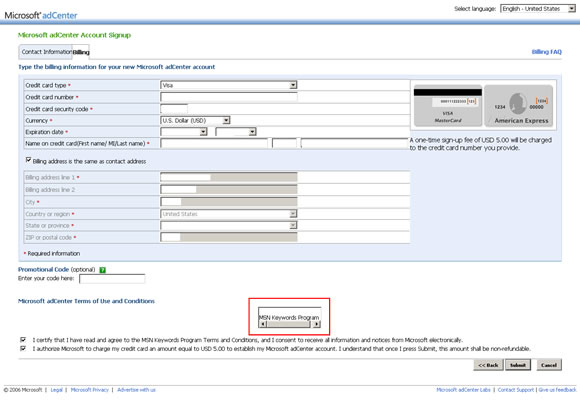Click the American Express card illustration
Screen dimensions: 580x407
[519, 106]
